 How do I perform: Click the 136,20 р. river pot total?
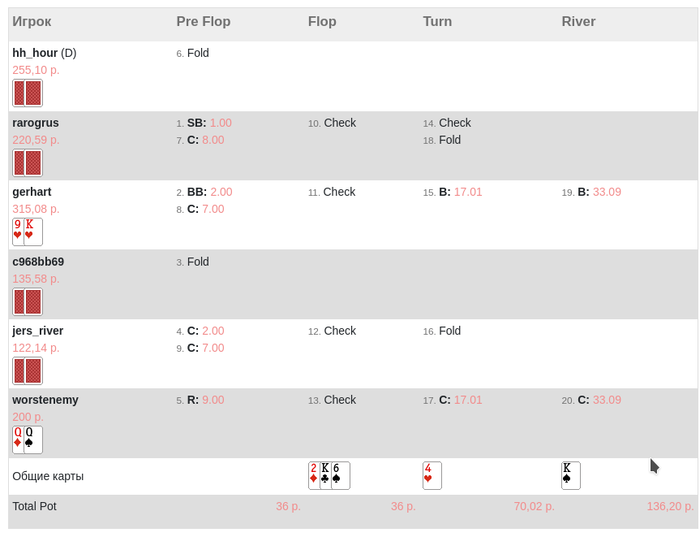click(x=669, y=507)
